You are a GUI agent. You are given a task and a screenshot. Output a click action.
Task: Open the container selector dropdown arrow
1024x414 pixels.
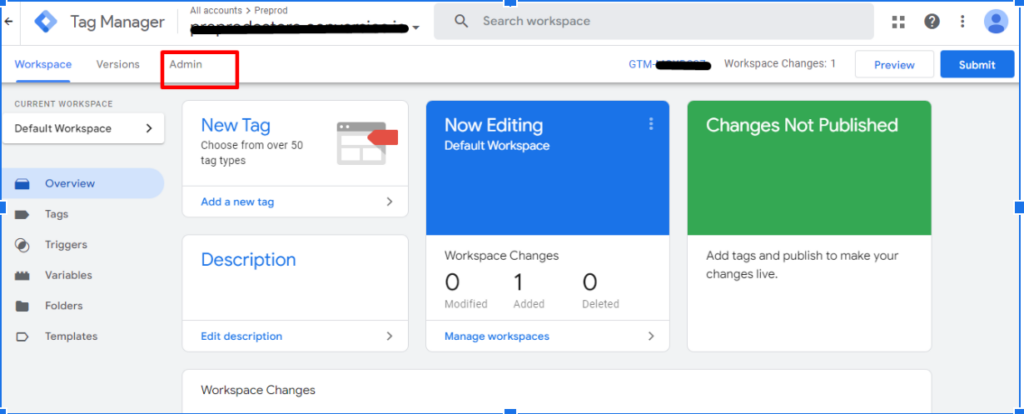coord(416,28)
